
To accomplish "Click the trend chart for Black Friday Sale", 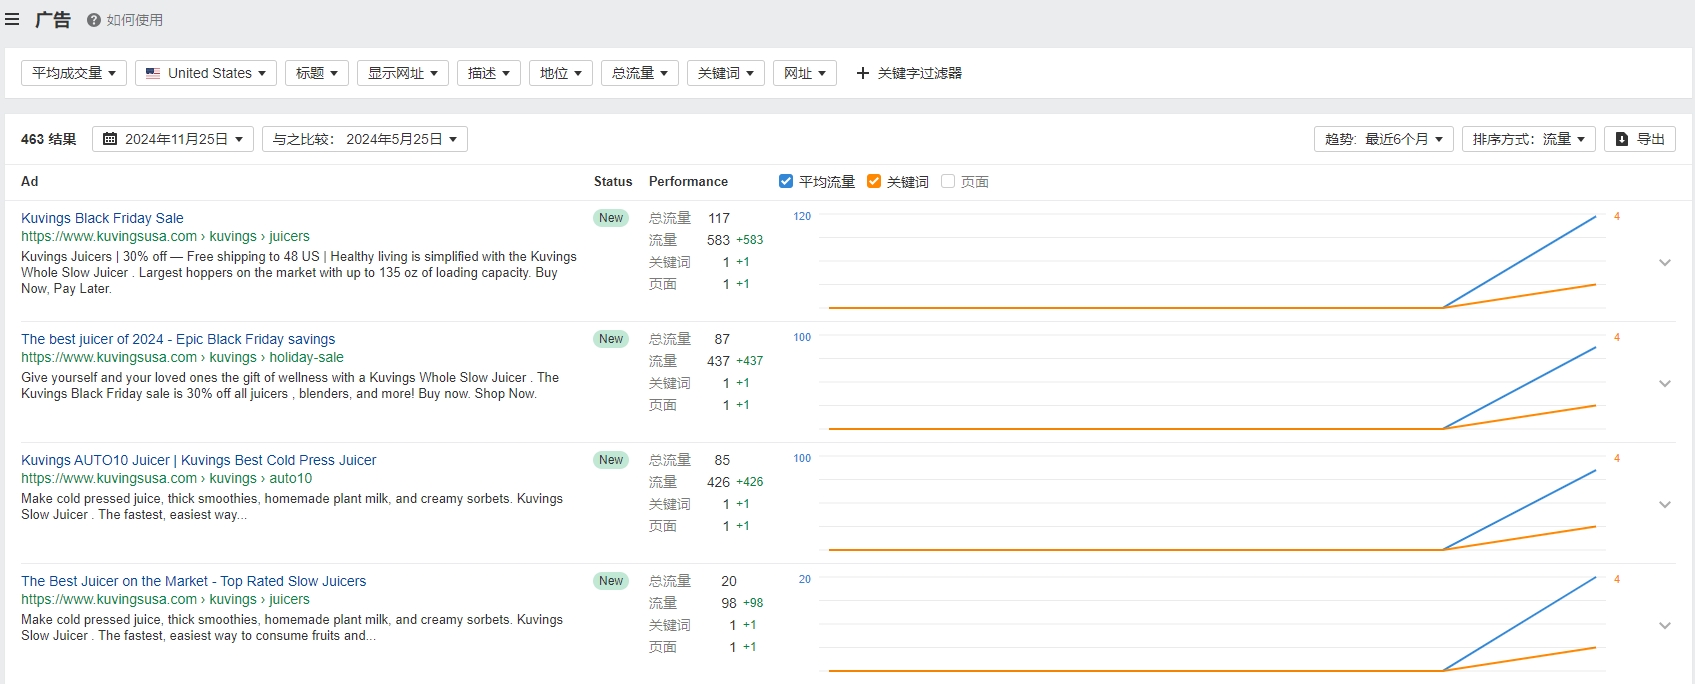I will tap(1212, 261).
